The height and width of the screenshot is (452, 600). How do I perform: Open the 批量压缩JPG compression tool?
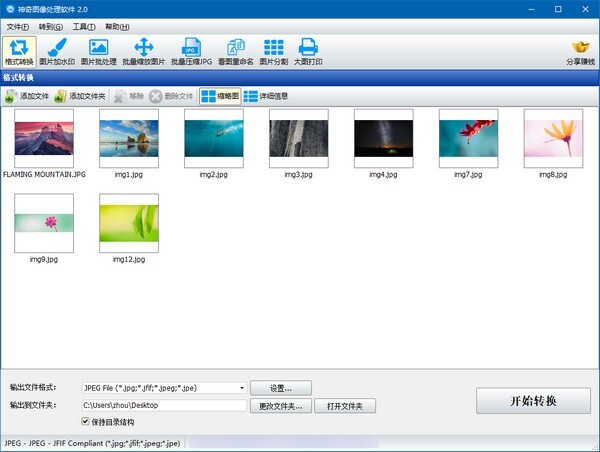click(x=190, y=52)
